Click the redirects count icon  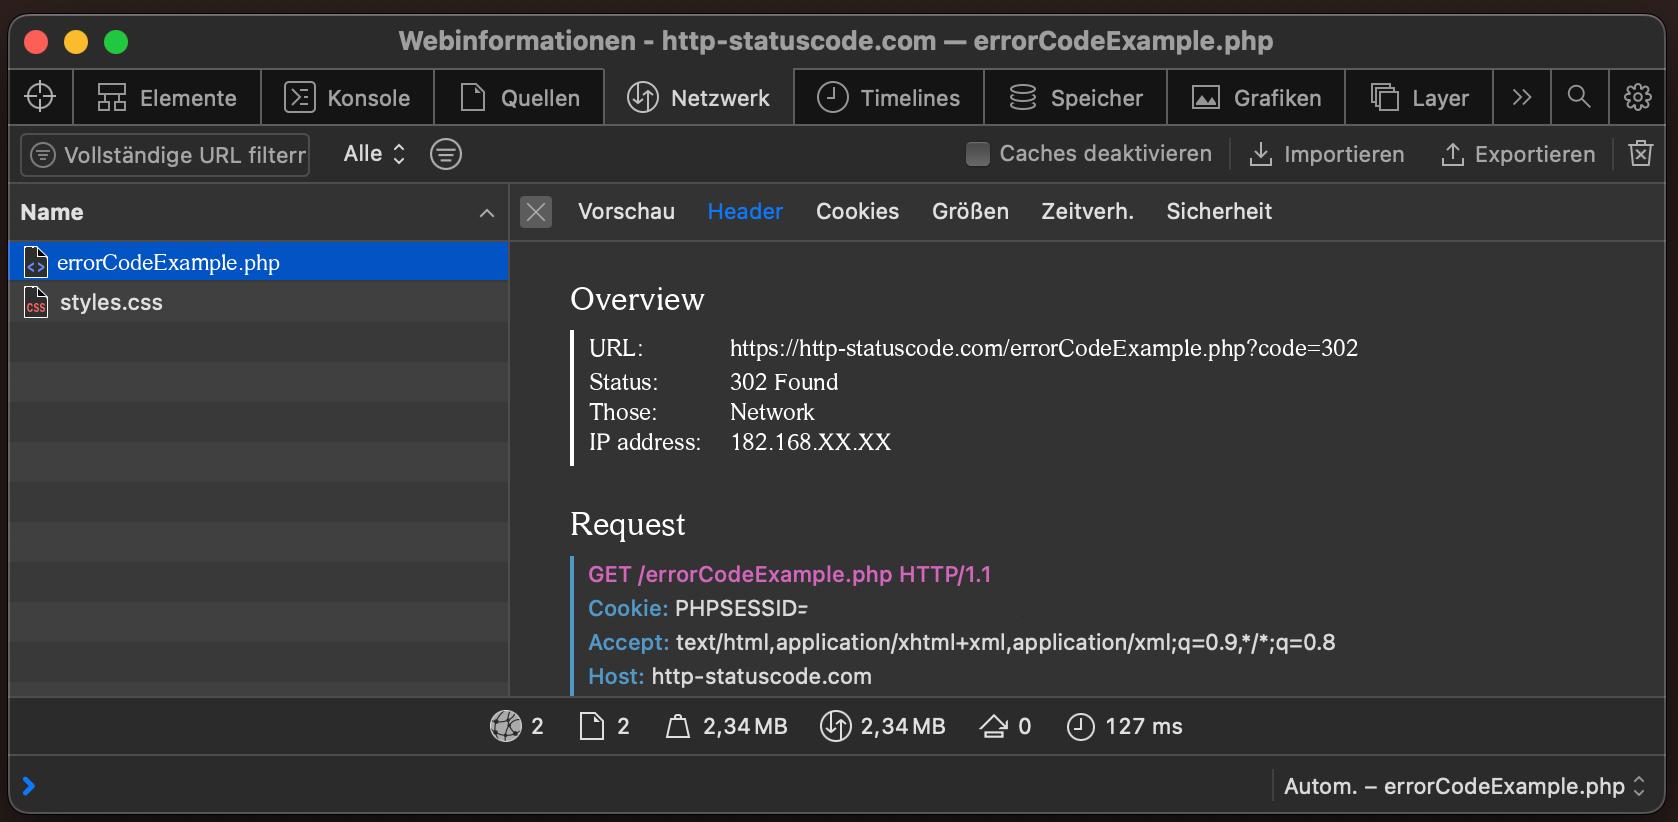[993, 726]
